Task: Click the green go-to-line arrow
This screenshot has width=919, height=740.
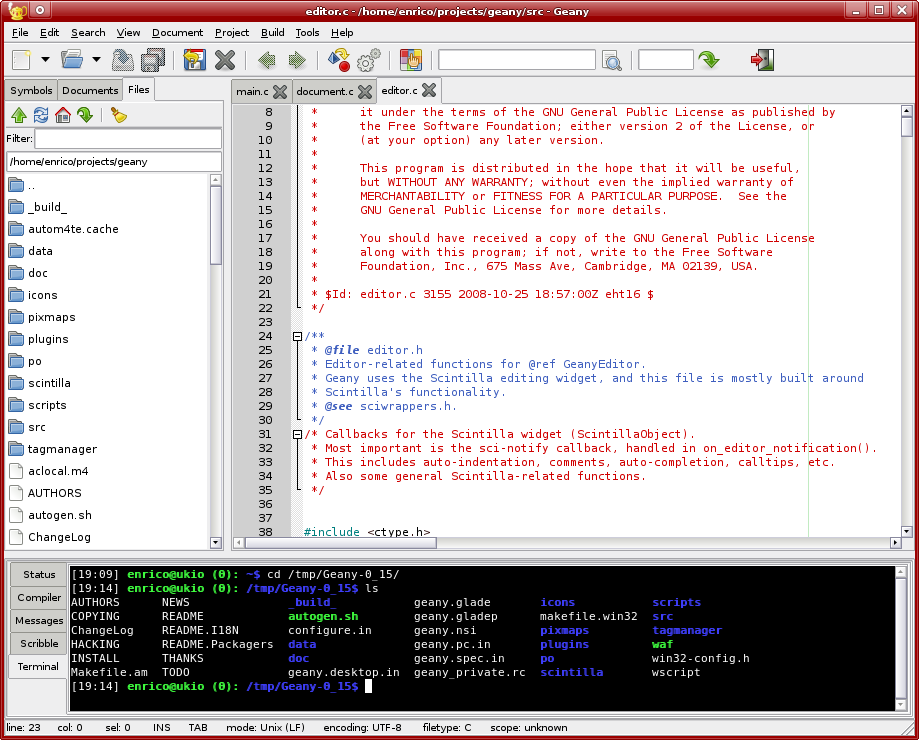Action: [709, 60]
